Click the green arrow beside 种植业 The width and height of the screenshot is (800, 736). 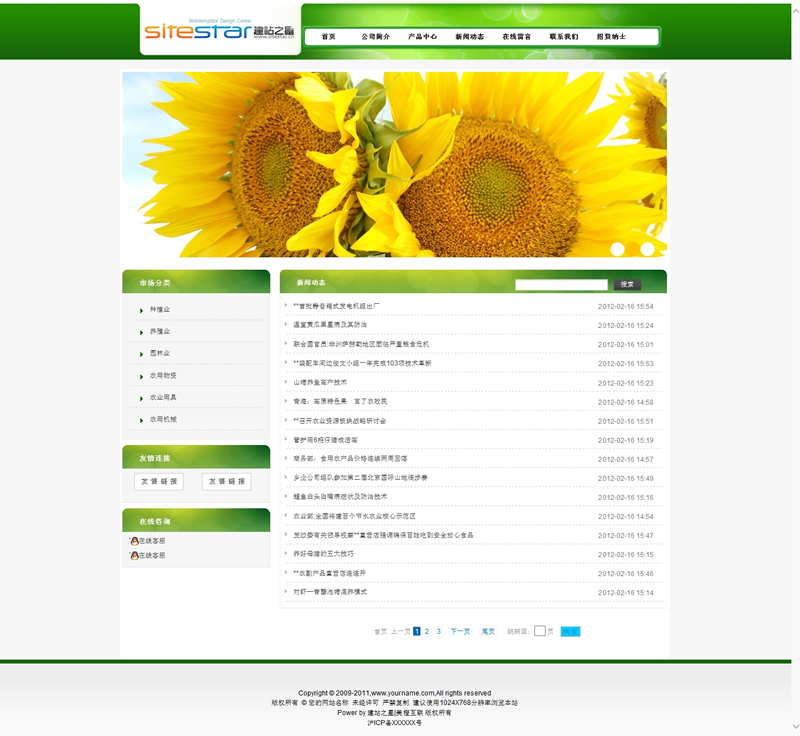click(x=141, y=310)
